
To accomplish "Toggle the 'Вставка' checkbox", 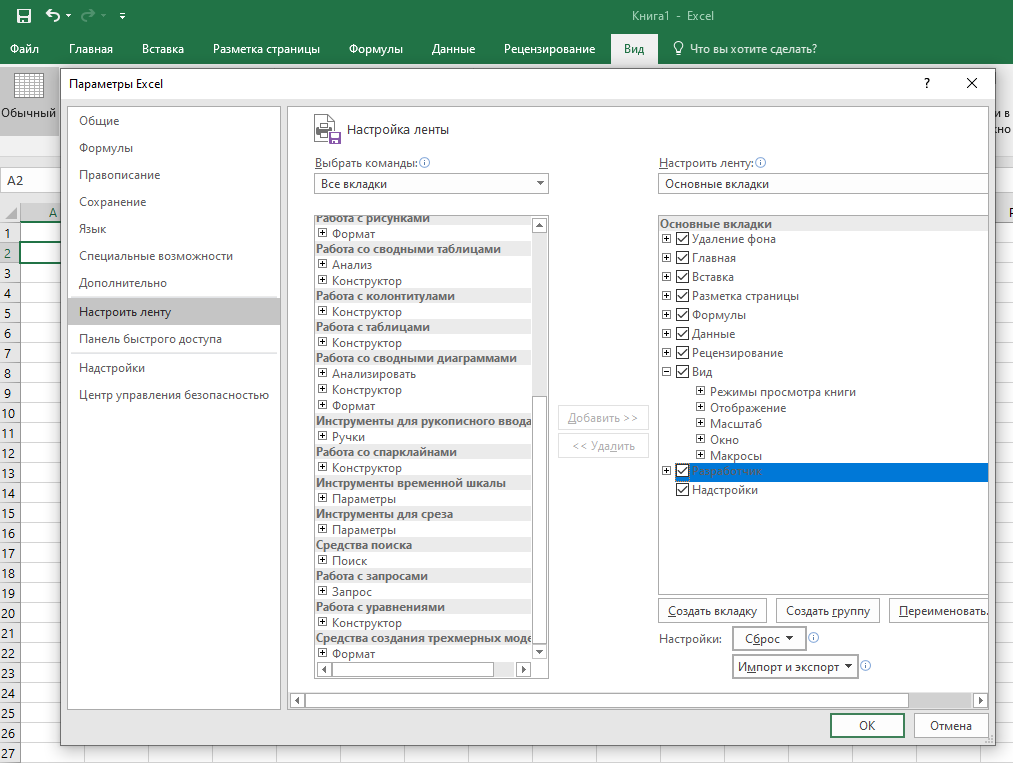I will point(682,277).
